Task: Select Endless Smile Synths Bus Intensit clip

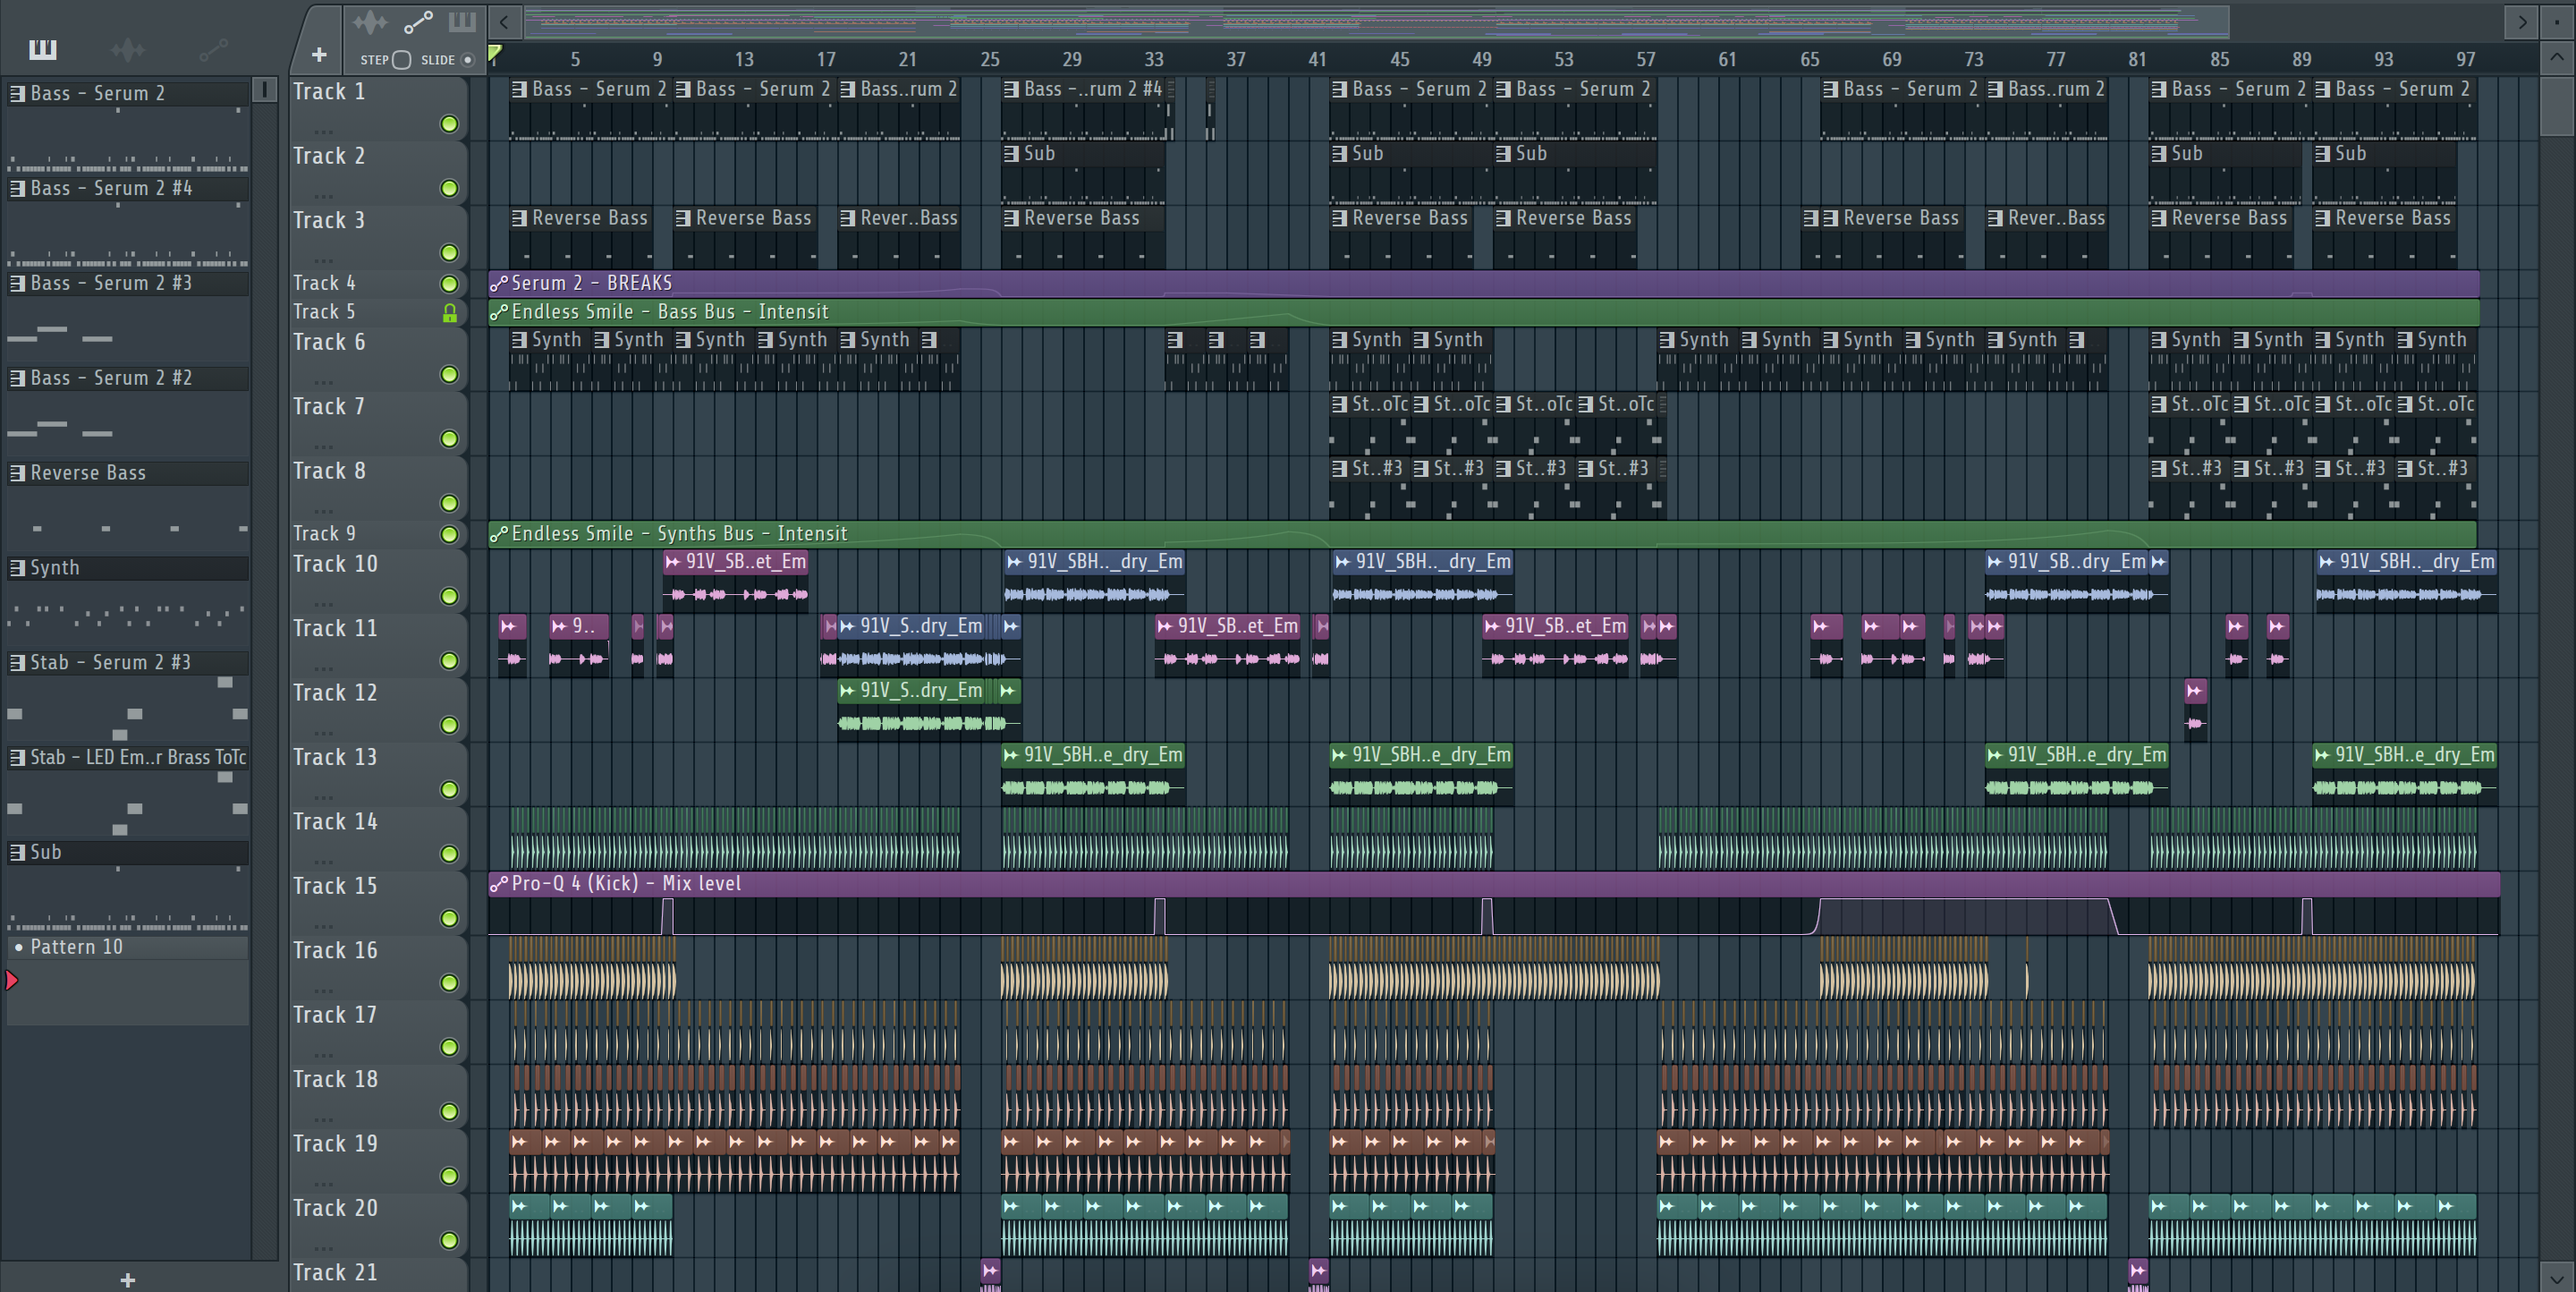Action: click(1482, 534)
